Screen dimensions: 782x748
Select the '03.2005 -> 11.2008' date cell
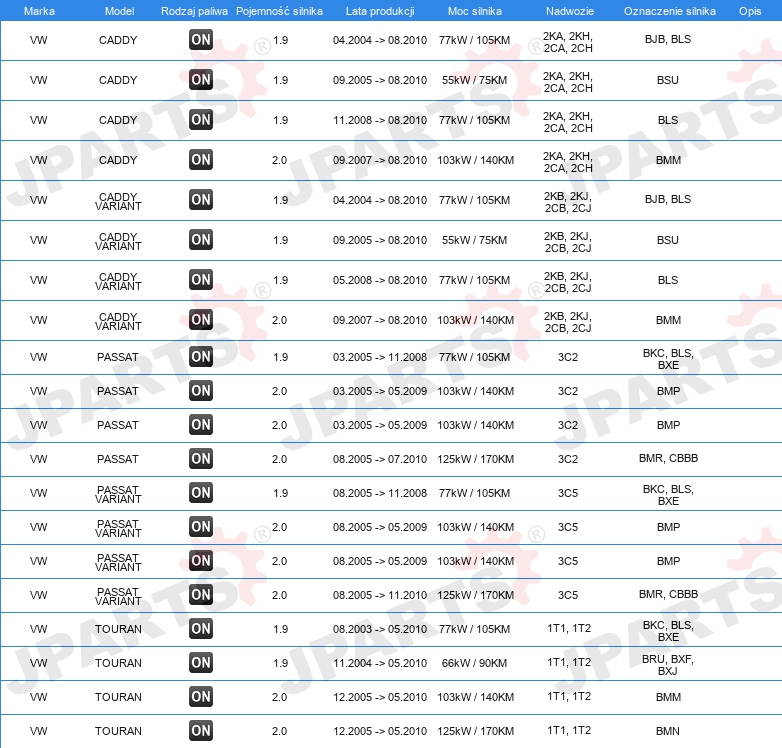point(380,357)
